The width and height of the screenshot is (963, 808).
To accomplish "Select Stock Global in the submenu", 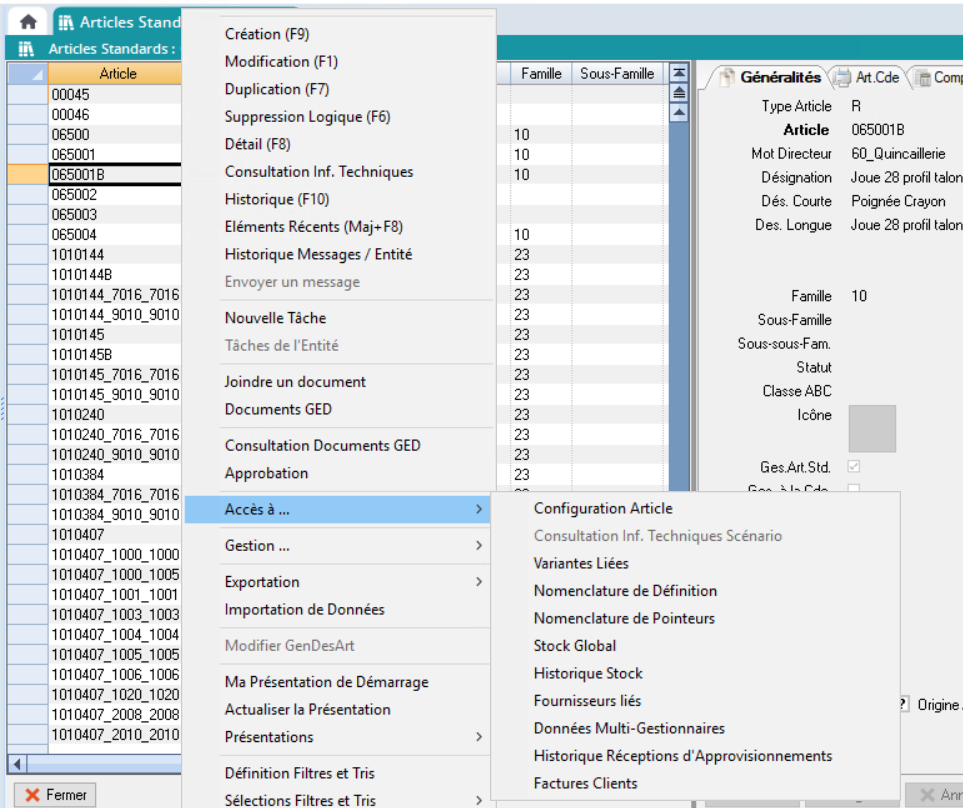I will click(x=575, y=646).
